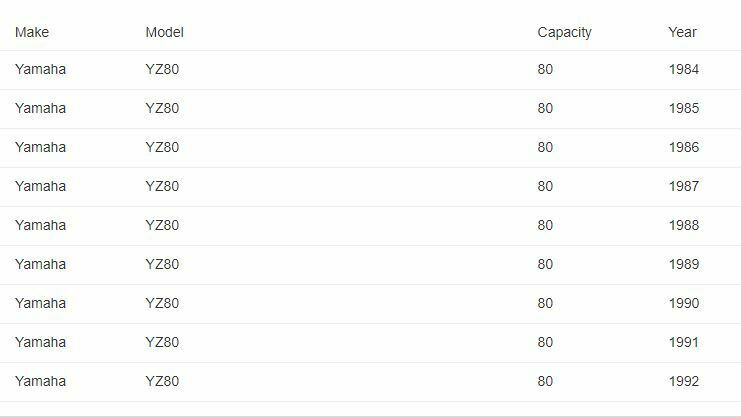741x417 pixels.
Task: Click YZ80 model in 1988 row
Action: click(x=162, y=225)
